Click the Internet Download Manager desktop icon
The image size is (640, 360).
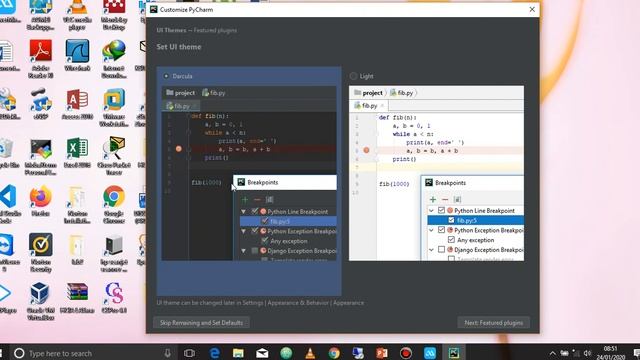(x=114, y=59)
